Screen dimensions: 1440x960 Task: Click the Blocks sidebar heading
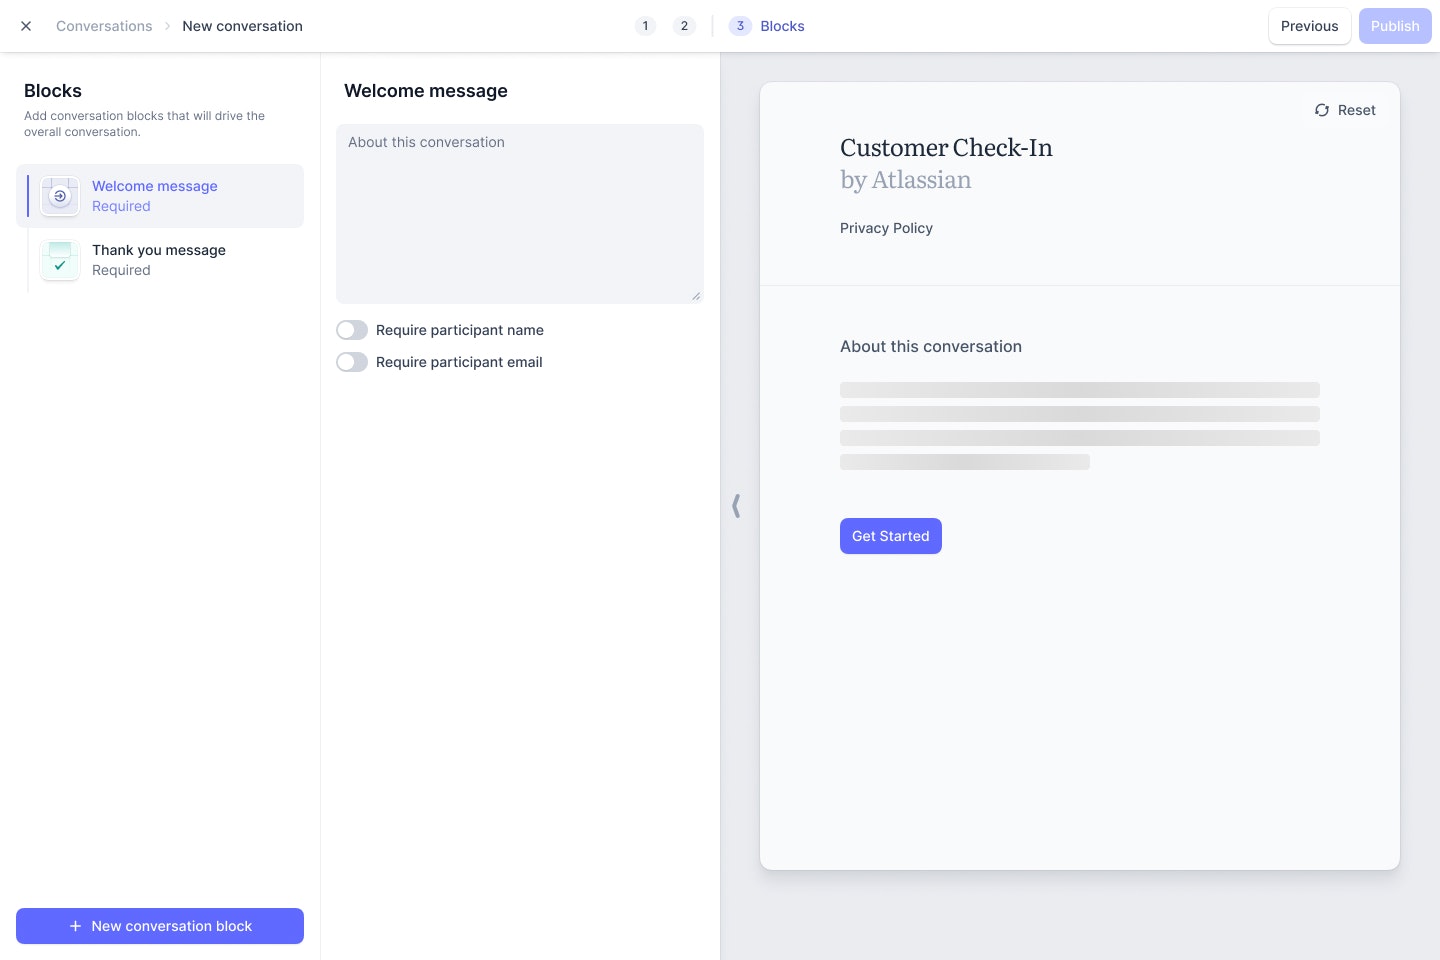click(53, 91)
